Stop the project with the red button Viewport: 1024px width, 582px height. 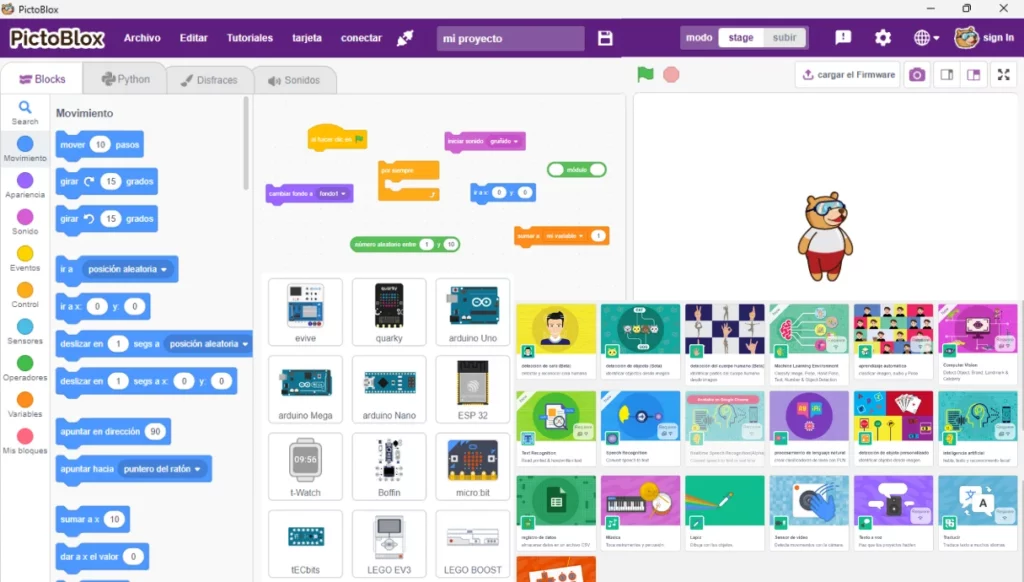coord(671,74)
